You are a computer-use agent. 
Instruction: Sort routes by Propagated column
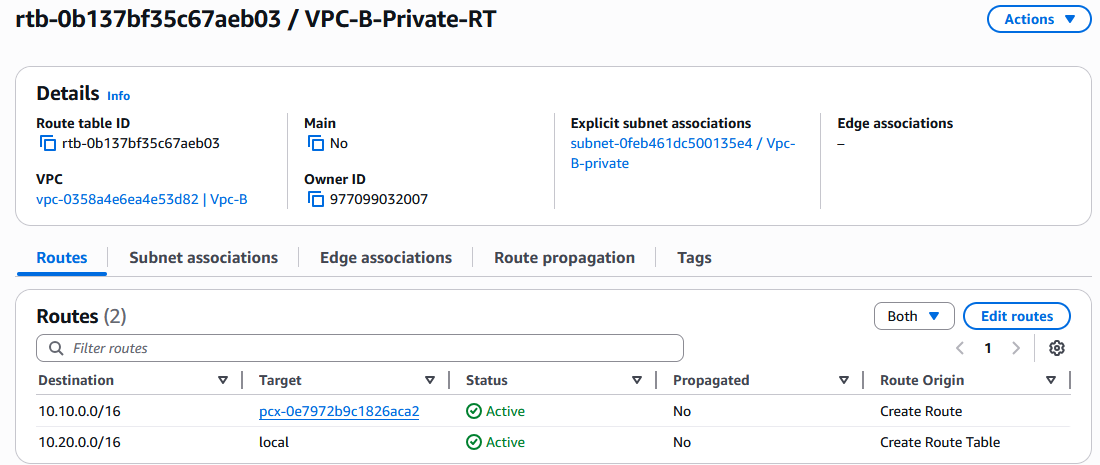click(x=844, y=380)
